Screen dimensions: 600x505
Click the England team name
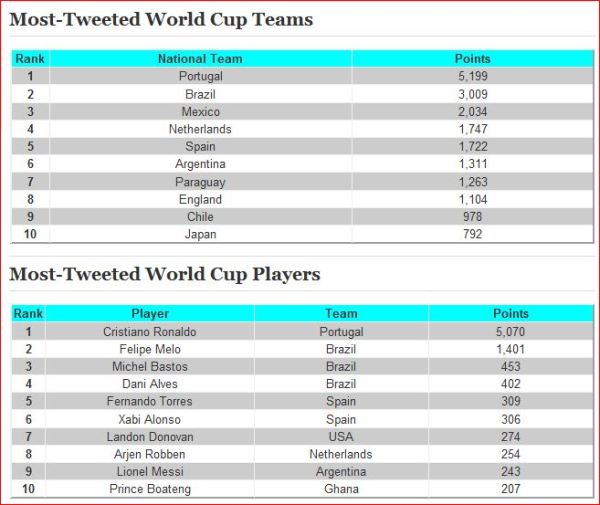(200, 199)
